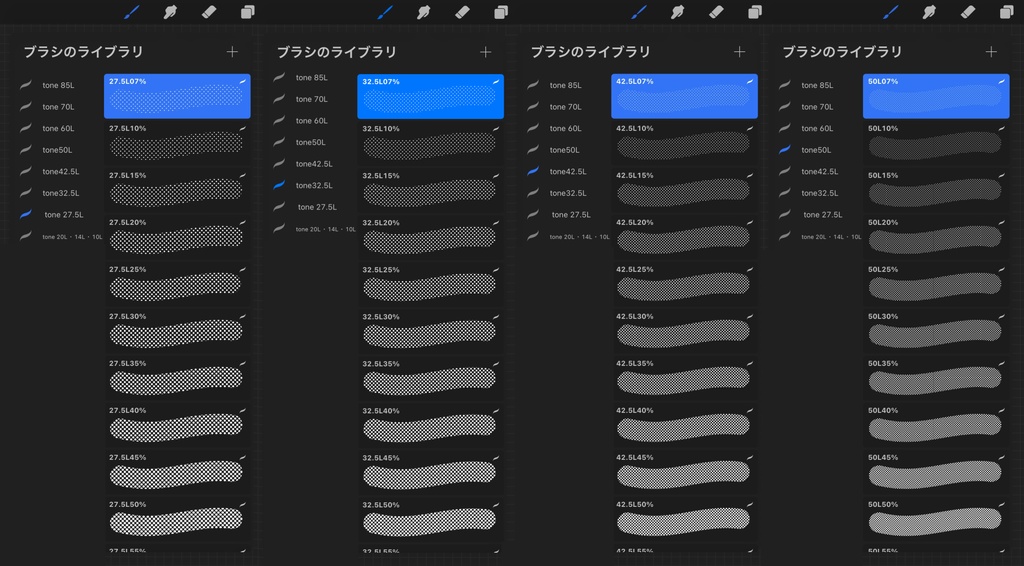The width and height of the screenshot is (1024, 566).
Task: Select the 50L10% brush
Action: pos(936,143)
